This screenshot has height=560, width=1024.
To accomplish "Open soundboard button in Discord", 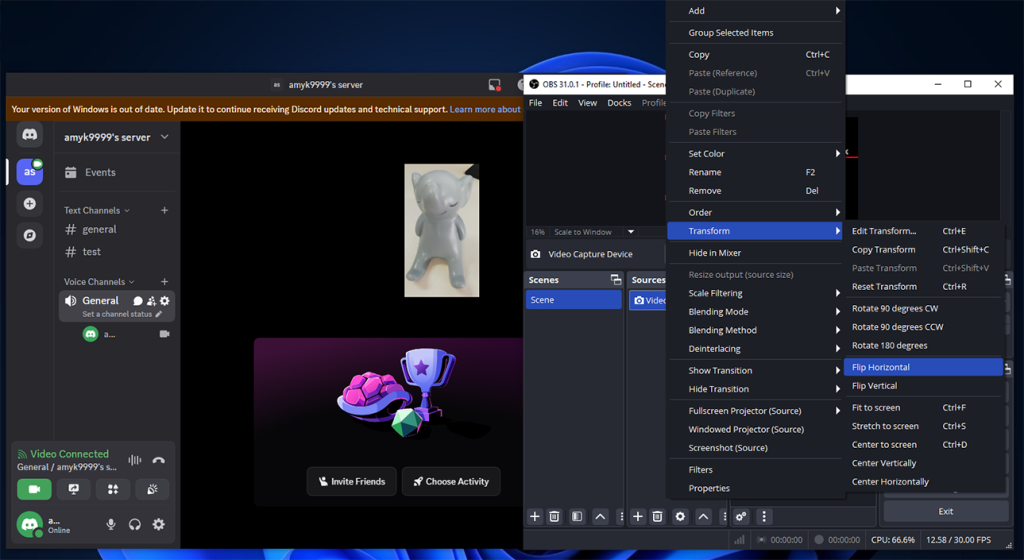I will pos(152,489).
